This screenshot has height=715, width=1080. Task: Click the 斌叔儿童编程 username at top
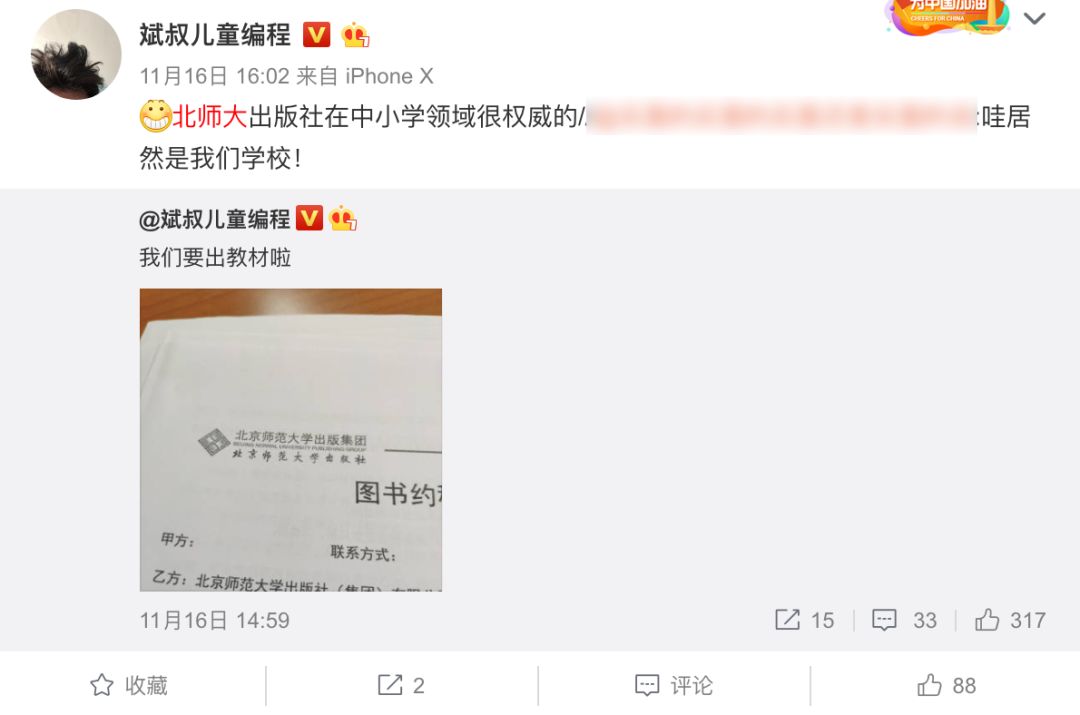215,34
